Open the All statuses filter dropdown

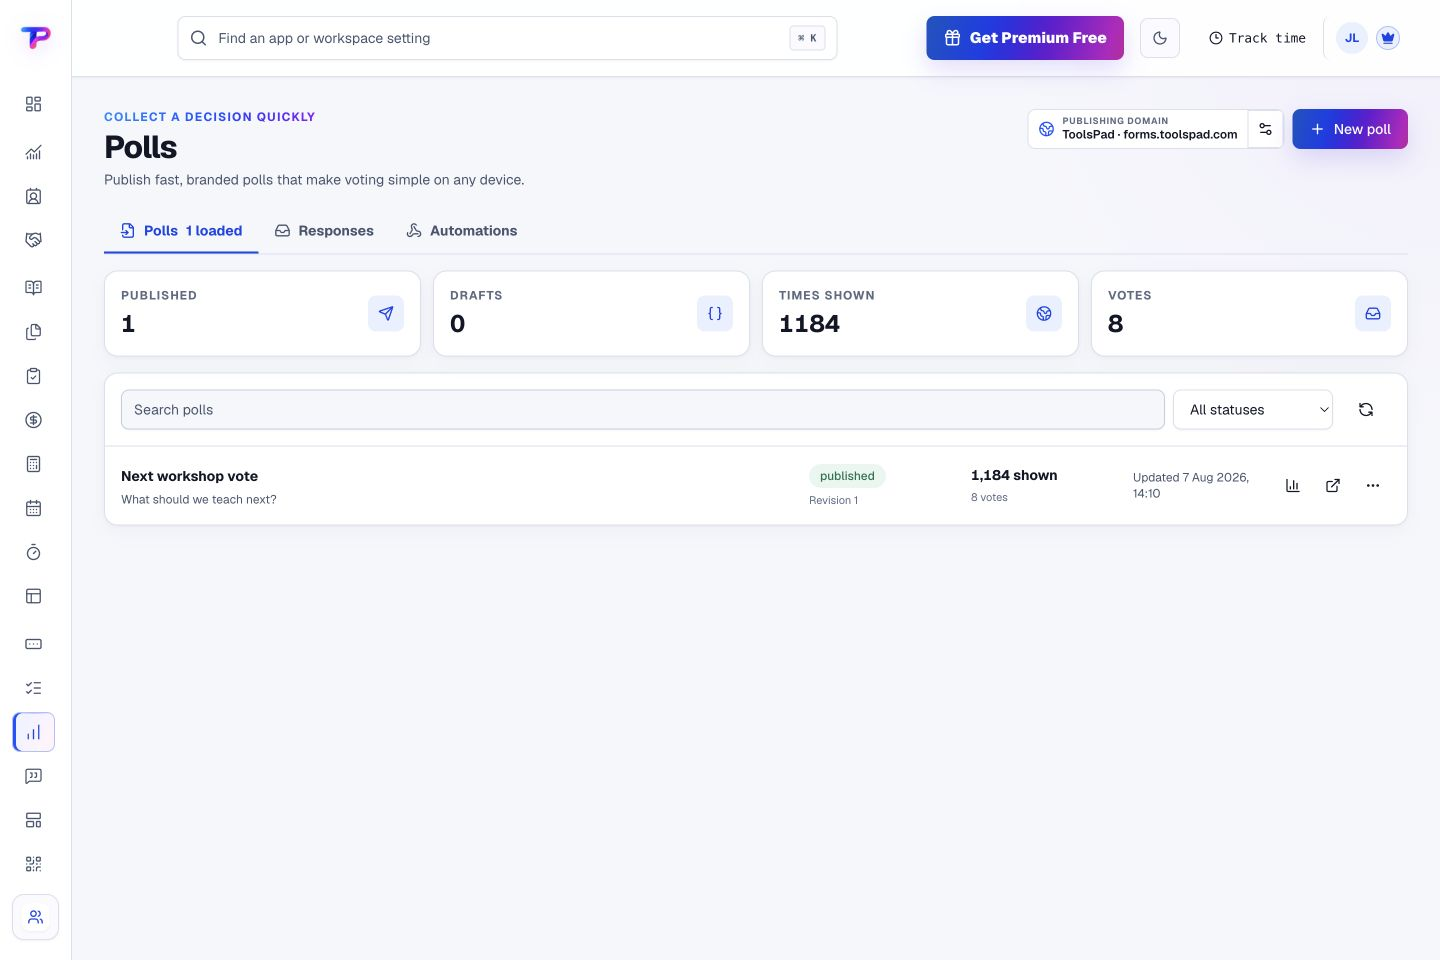click(x=1253, y=410)
